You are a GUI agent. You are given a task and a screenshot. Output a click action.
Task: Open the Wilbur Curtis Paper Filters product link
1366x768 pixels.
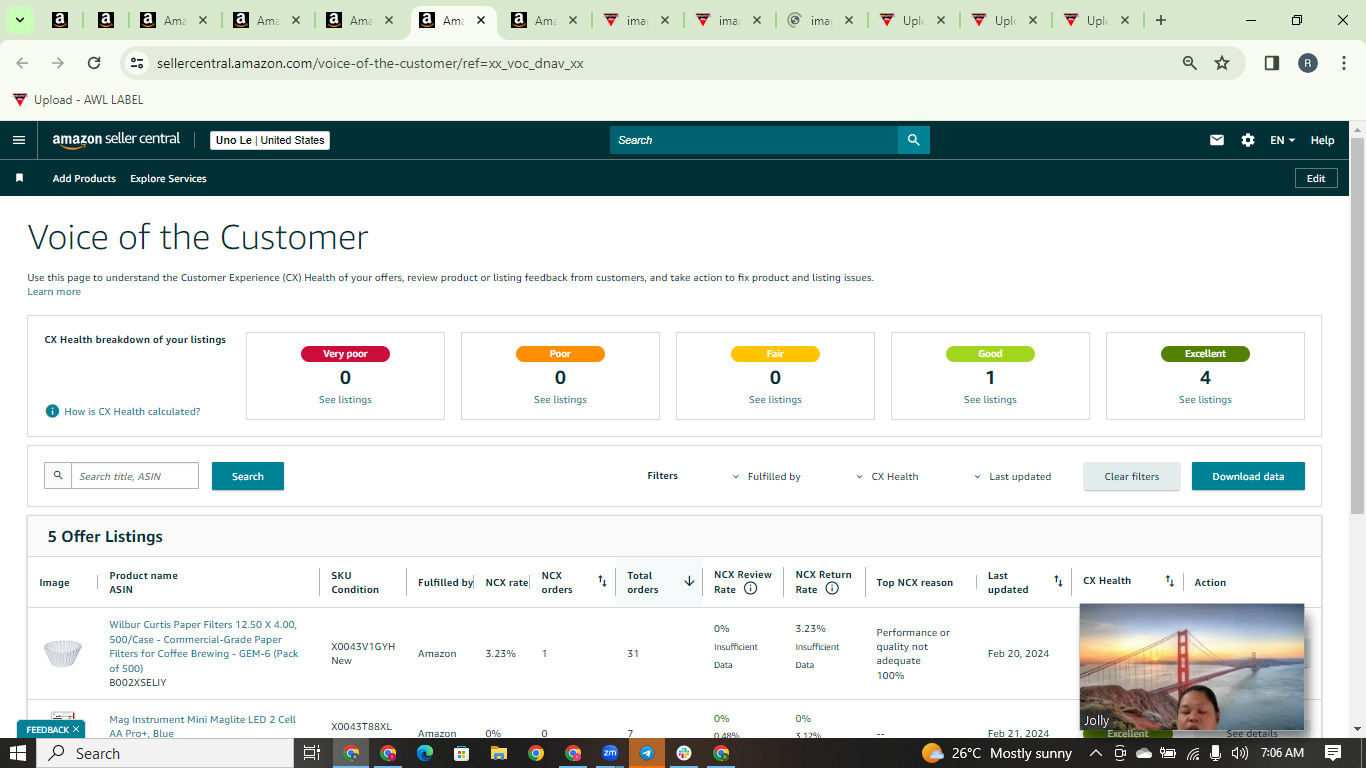[204, 646]
